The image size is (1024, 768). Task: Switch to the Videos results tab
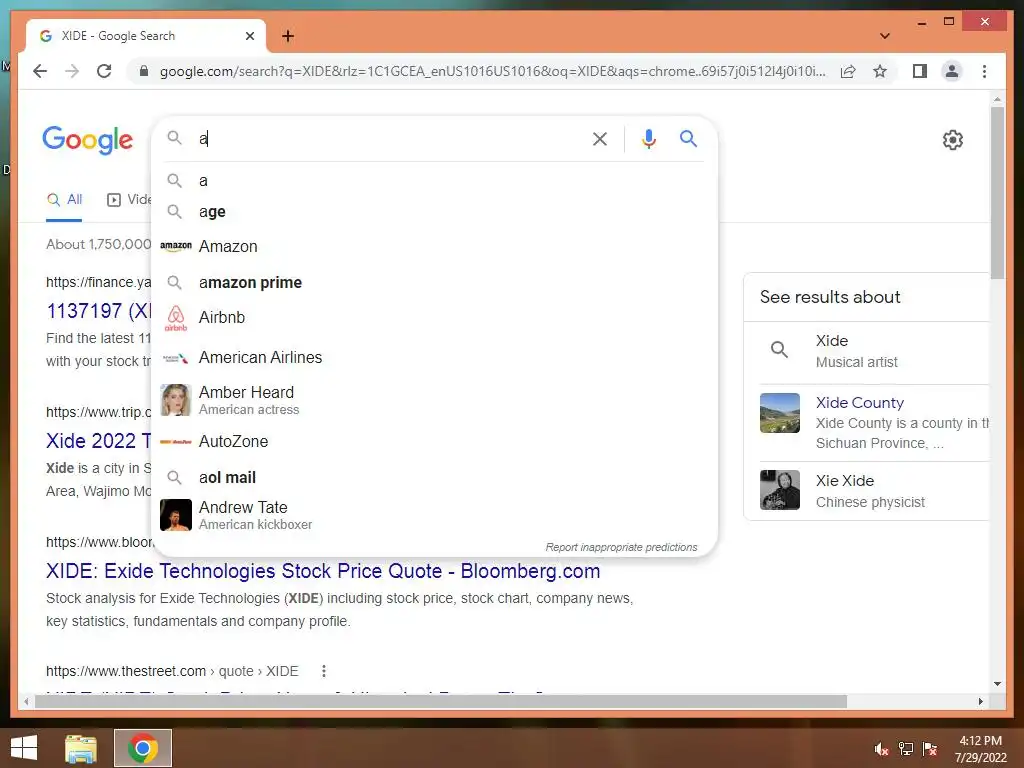129,199
